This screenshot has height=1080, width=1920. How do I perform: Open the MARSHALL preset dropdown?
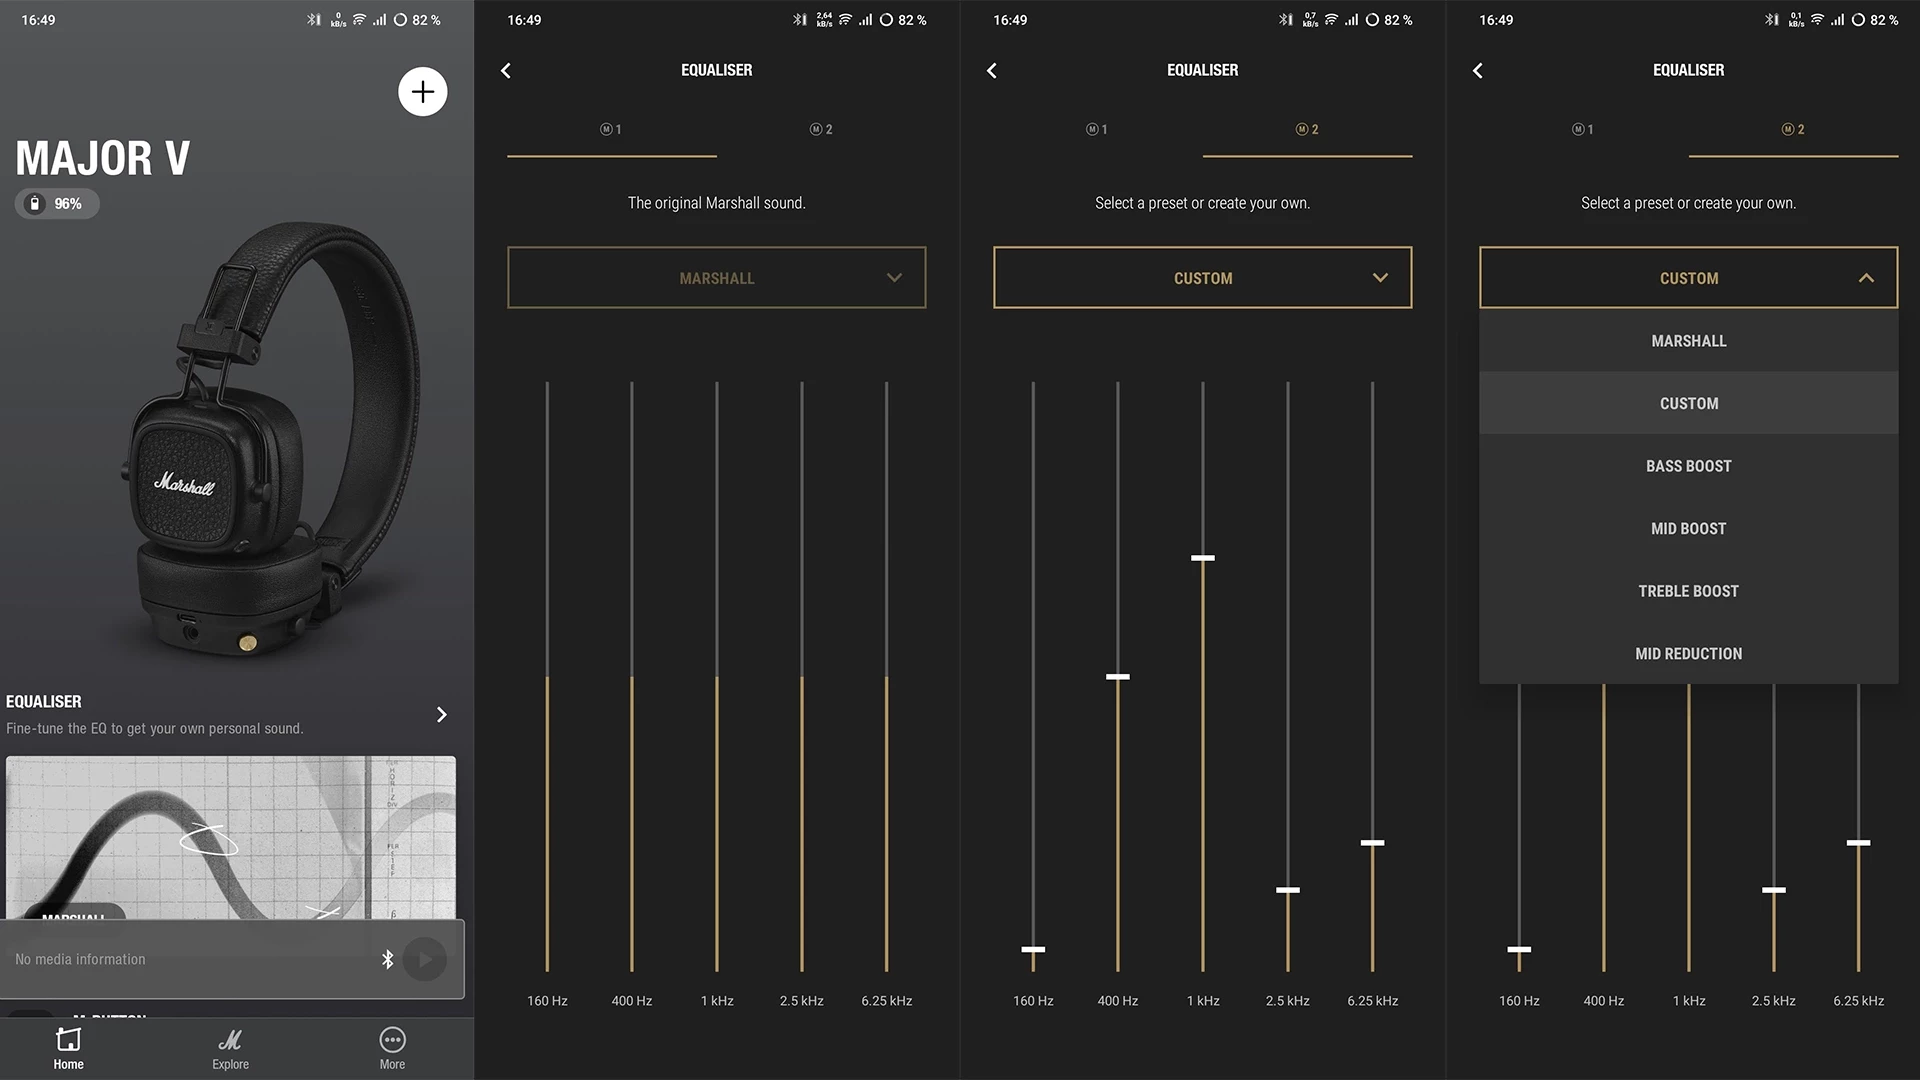pyautogui.click(x=716, y=278)
